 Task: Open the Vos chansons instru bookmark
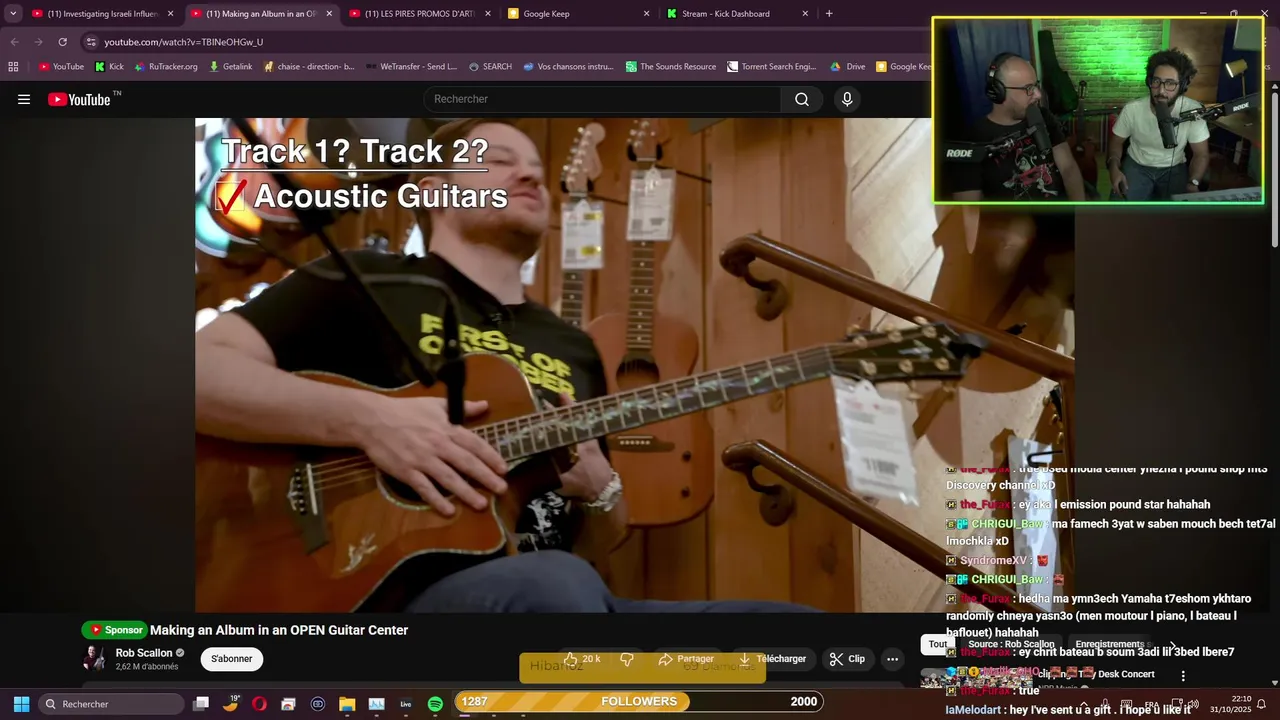[567, 67]
